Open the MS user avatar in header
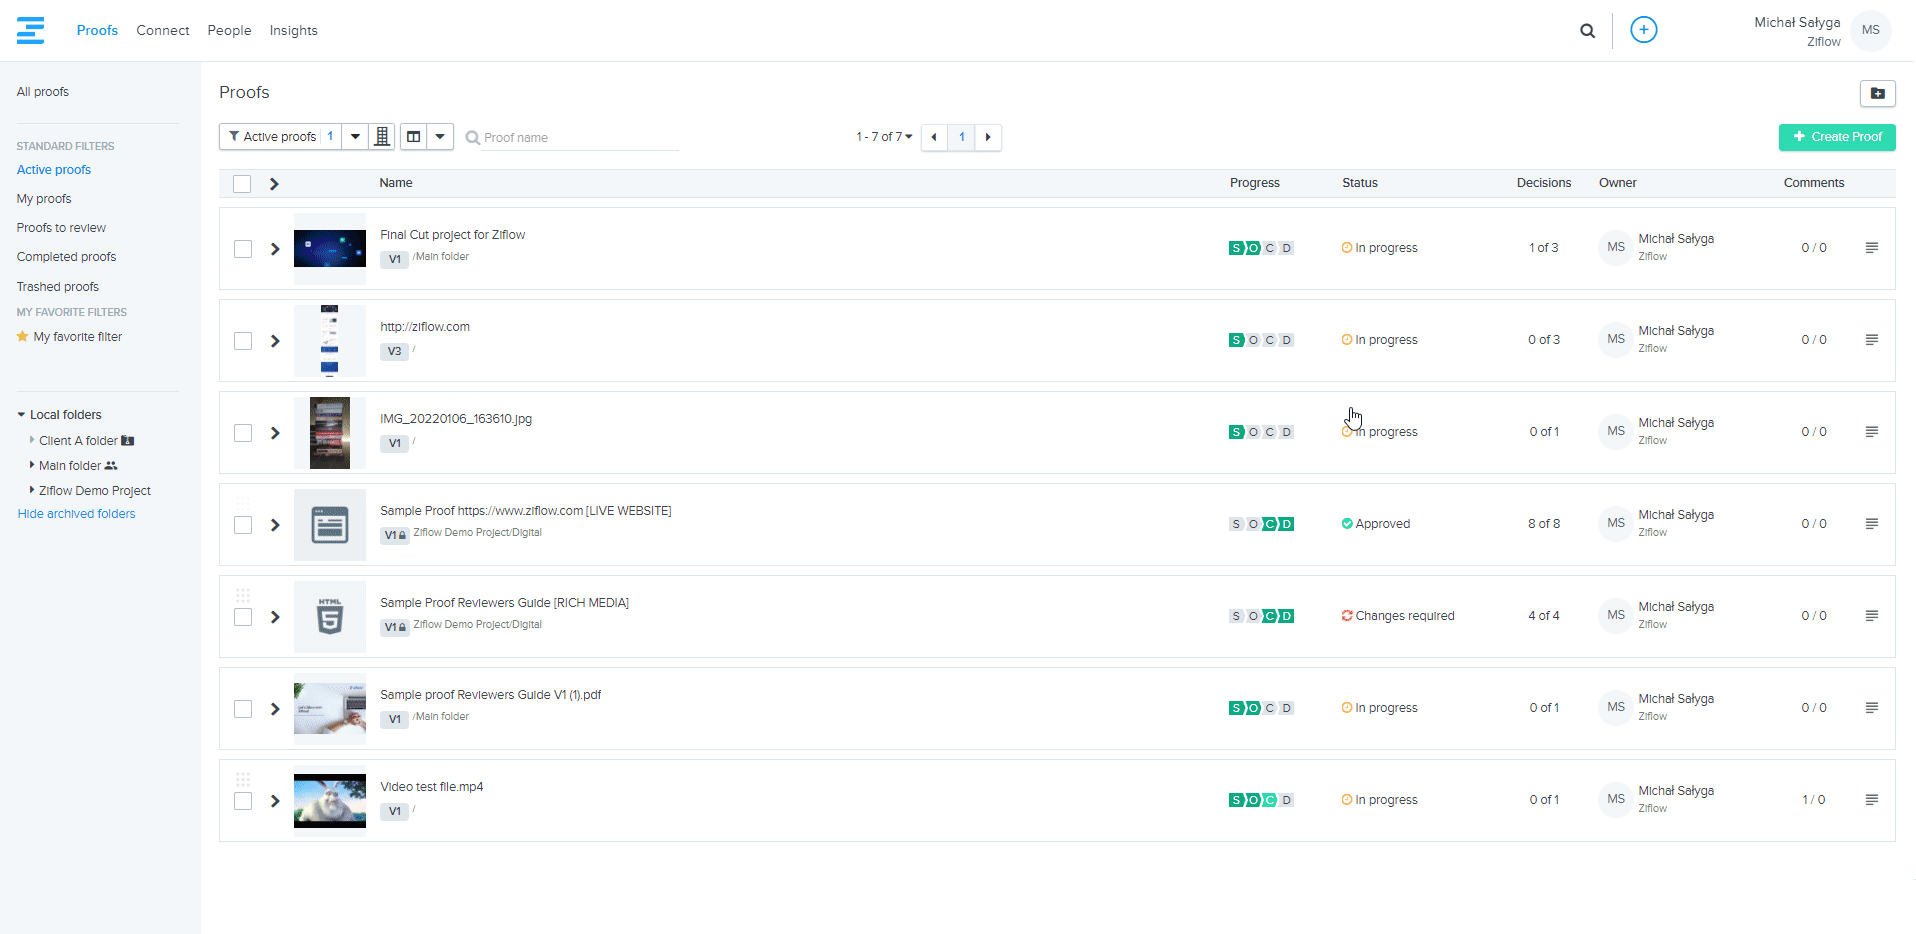Screen dimensions: 1916x934 pyautogui.click(x=1870, y=30)
